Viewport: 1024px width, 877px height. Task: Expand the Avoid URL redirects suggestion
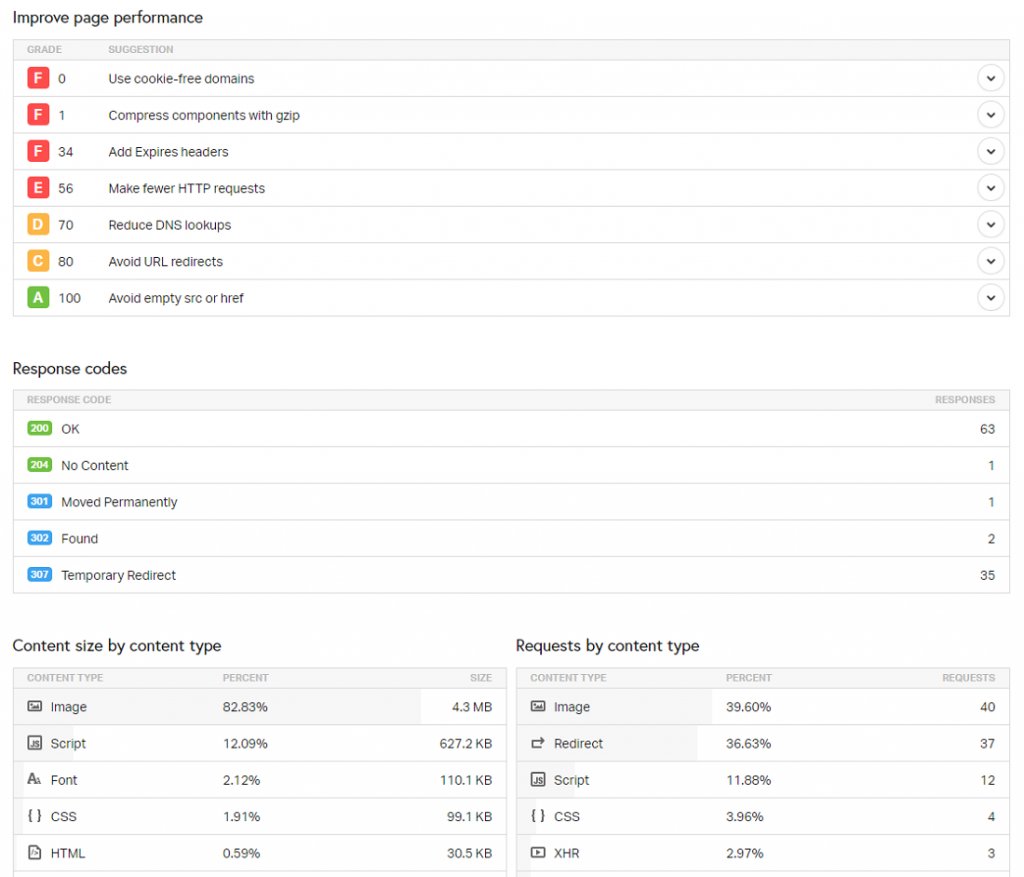coord(991,261)
